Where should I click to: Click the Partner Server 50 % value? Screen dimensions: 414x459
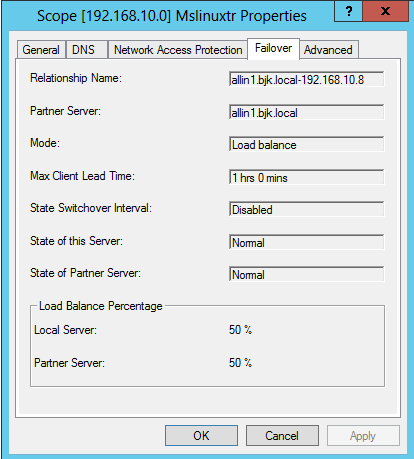point(240,362)
